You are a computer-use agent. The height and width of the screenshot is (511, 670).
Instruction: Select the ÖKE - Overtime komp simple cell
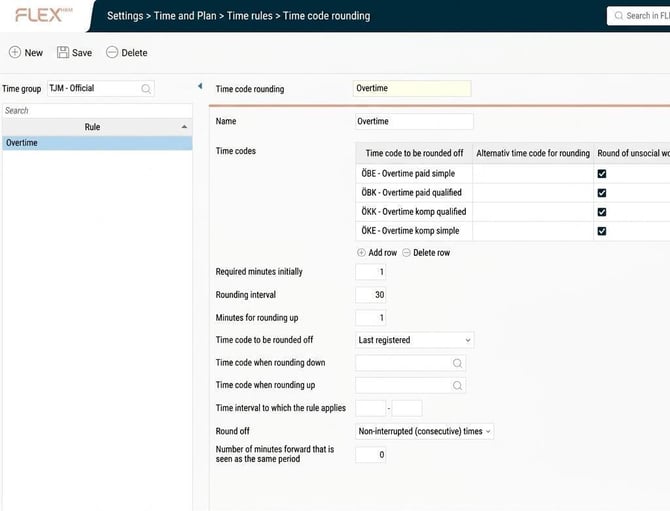[414, 231]
